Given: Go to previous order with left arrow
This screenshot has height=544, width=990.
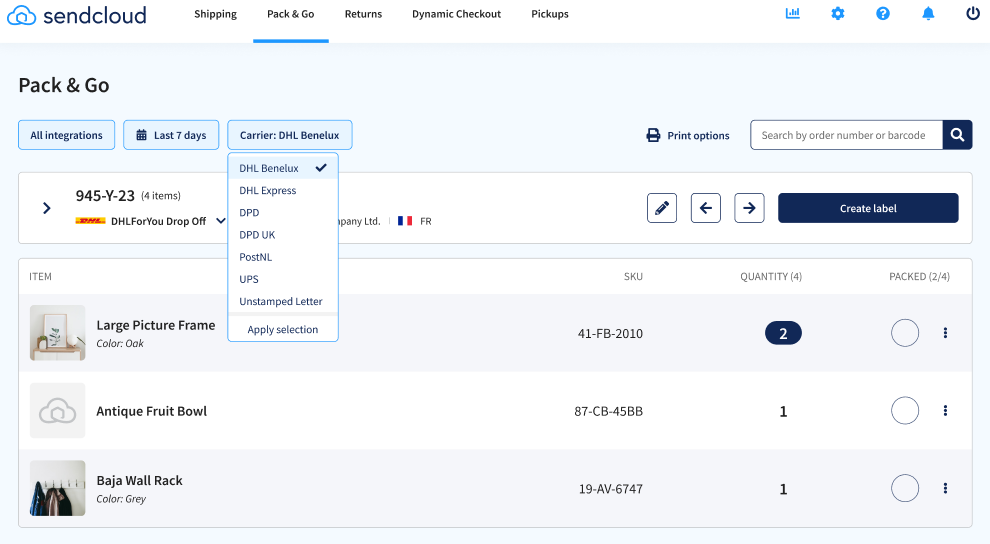Looking at the screenshot, I should click(706, 208).
